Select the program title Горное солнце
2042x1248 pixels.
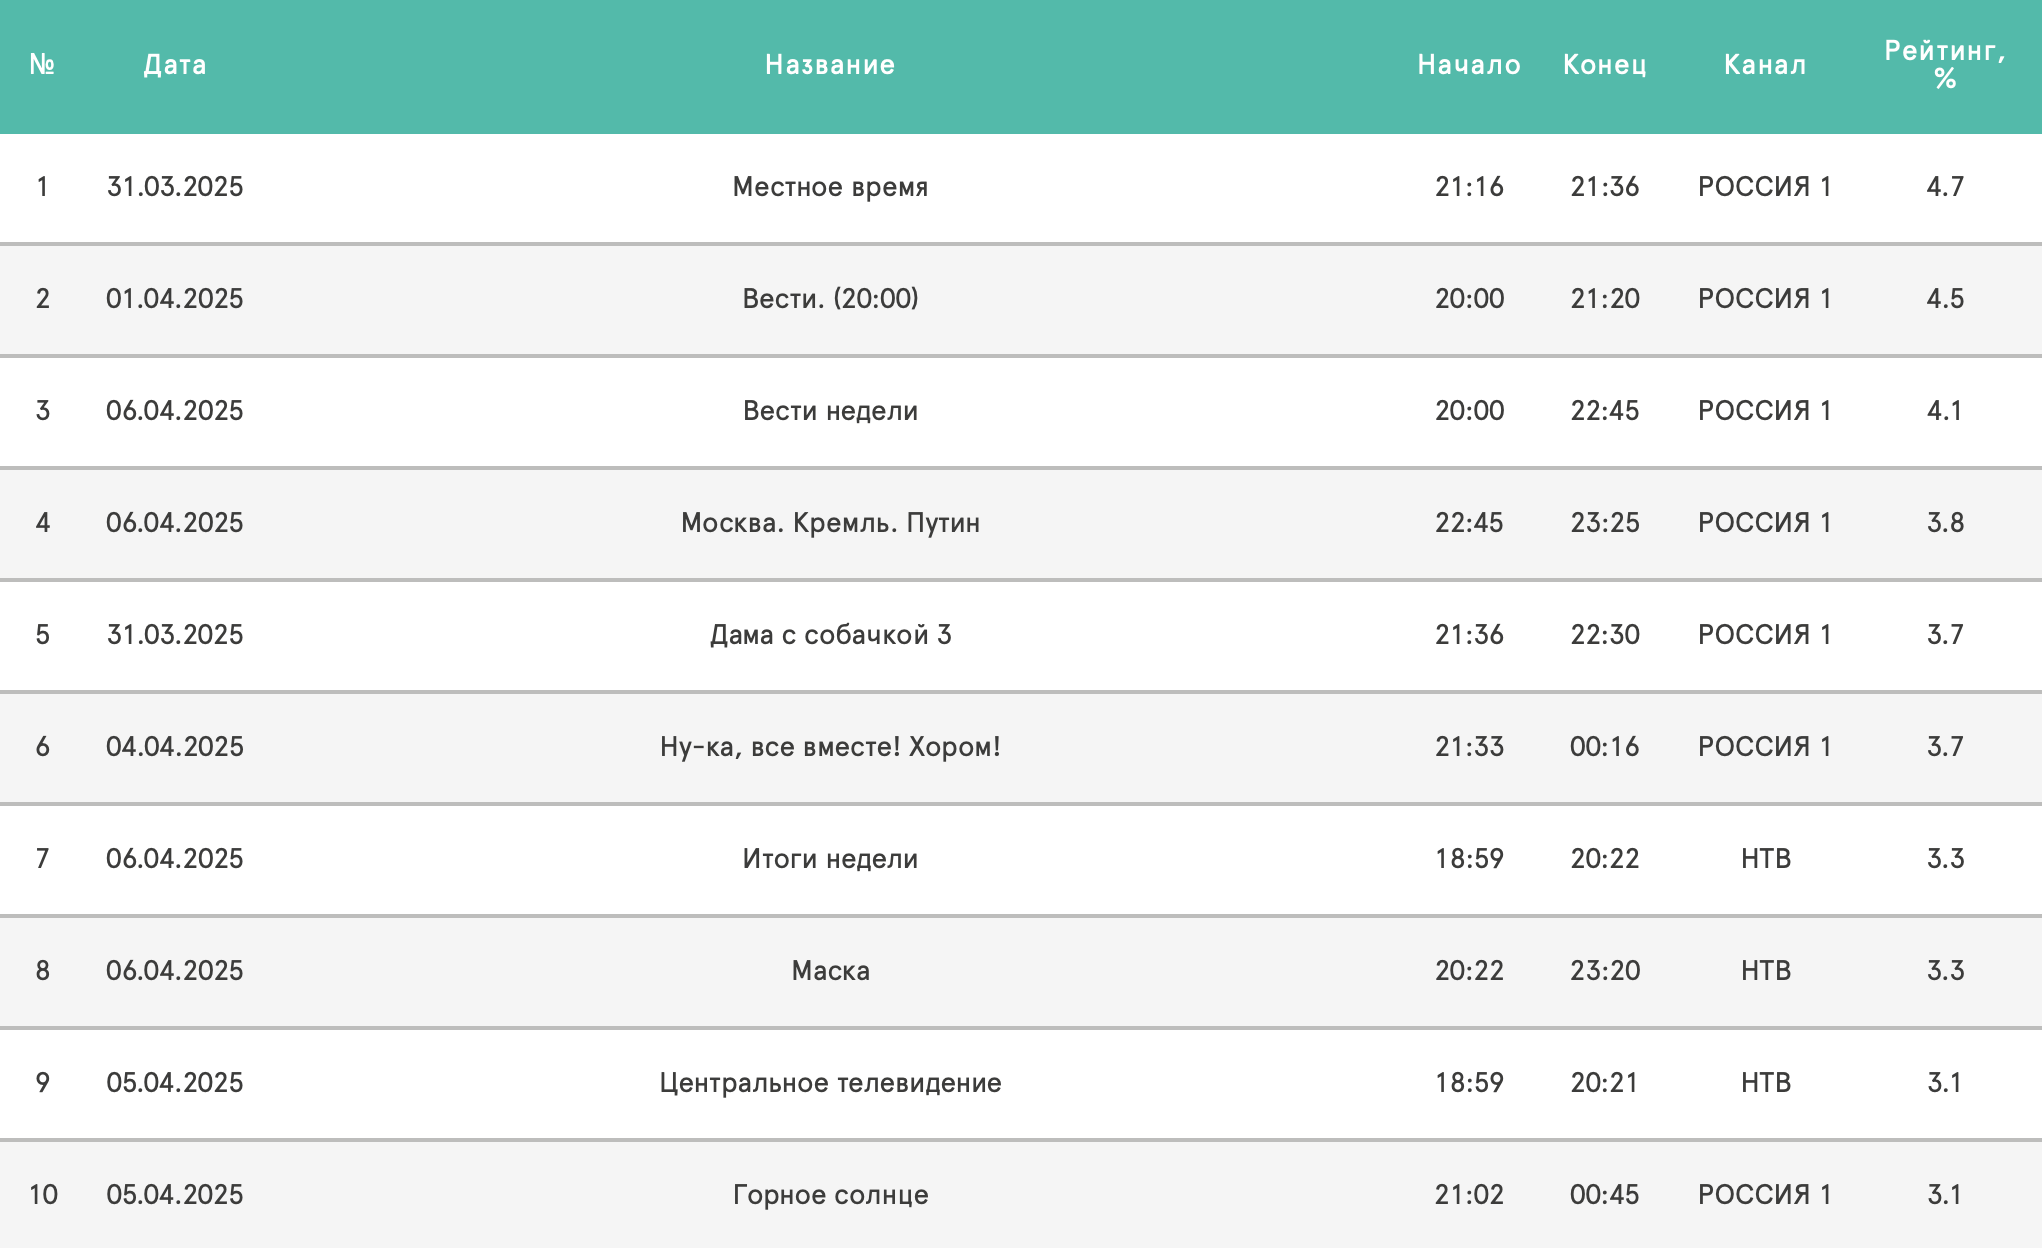coord(830,1195)
